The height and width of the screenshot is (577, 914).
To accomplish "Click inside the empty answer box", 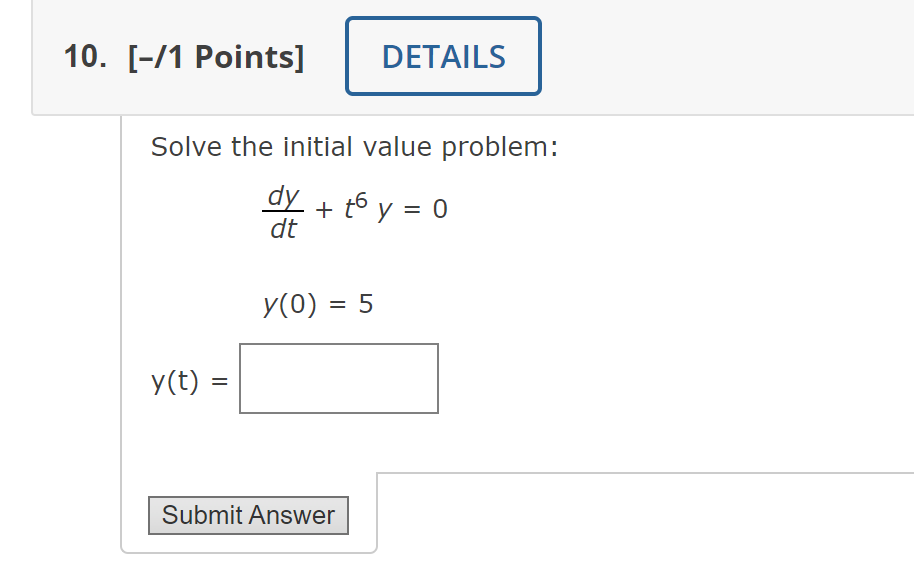I will [x=338, y=378].
